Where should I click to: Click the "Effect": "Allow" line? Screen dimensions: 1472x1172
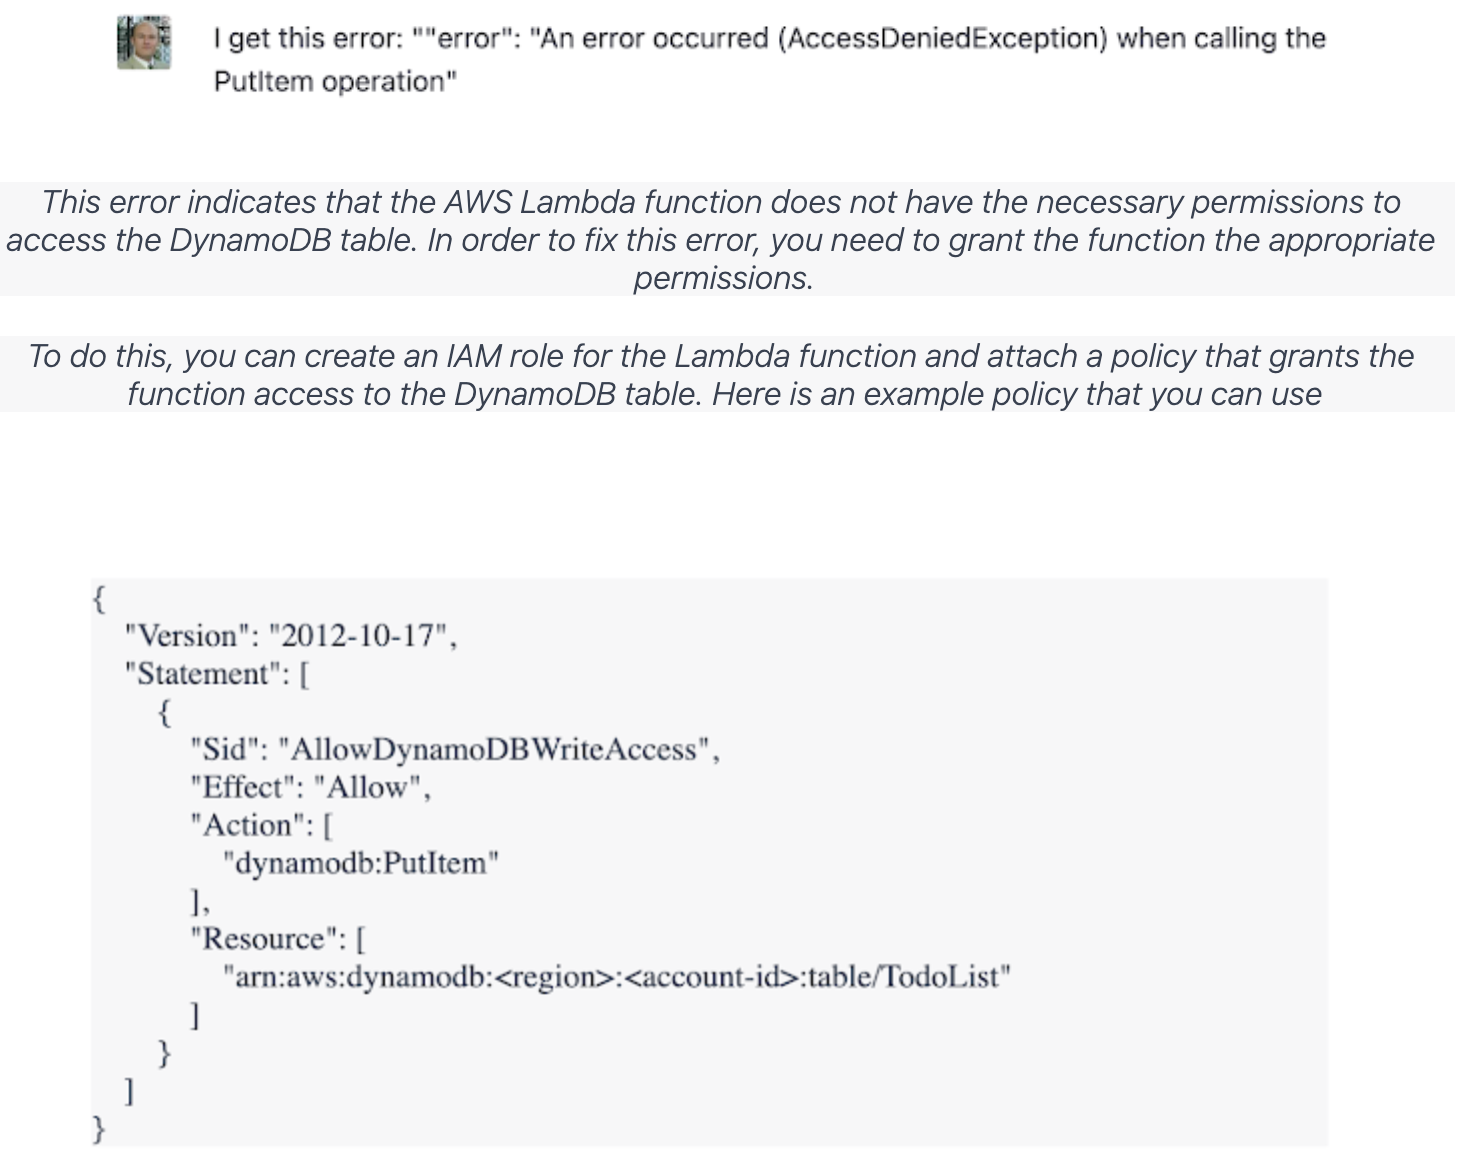click(311, 787)
